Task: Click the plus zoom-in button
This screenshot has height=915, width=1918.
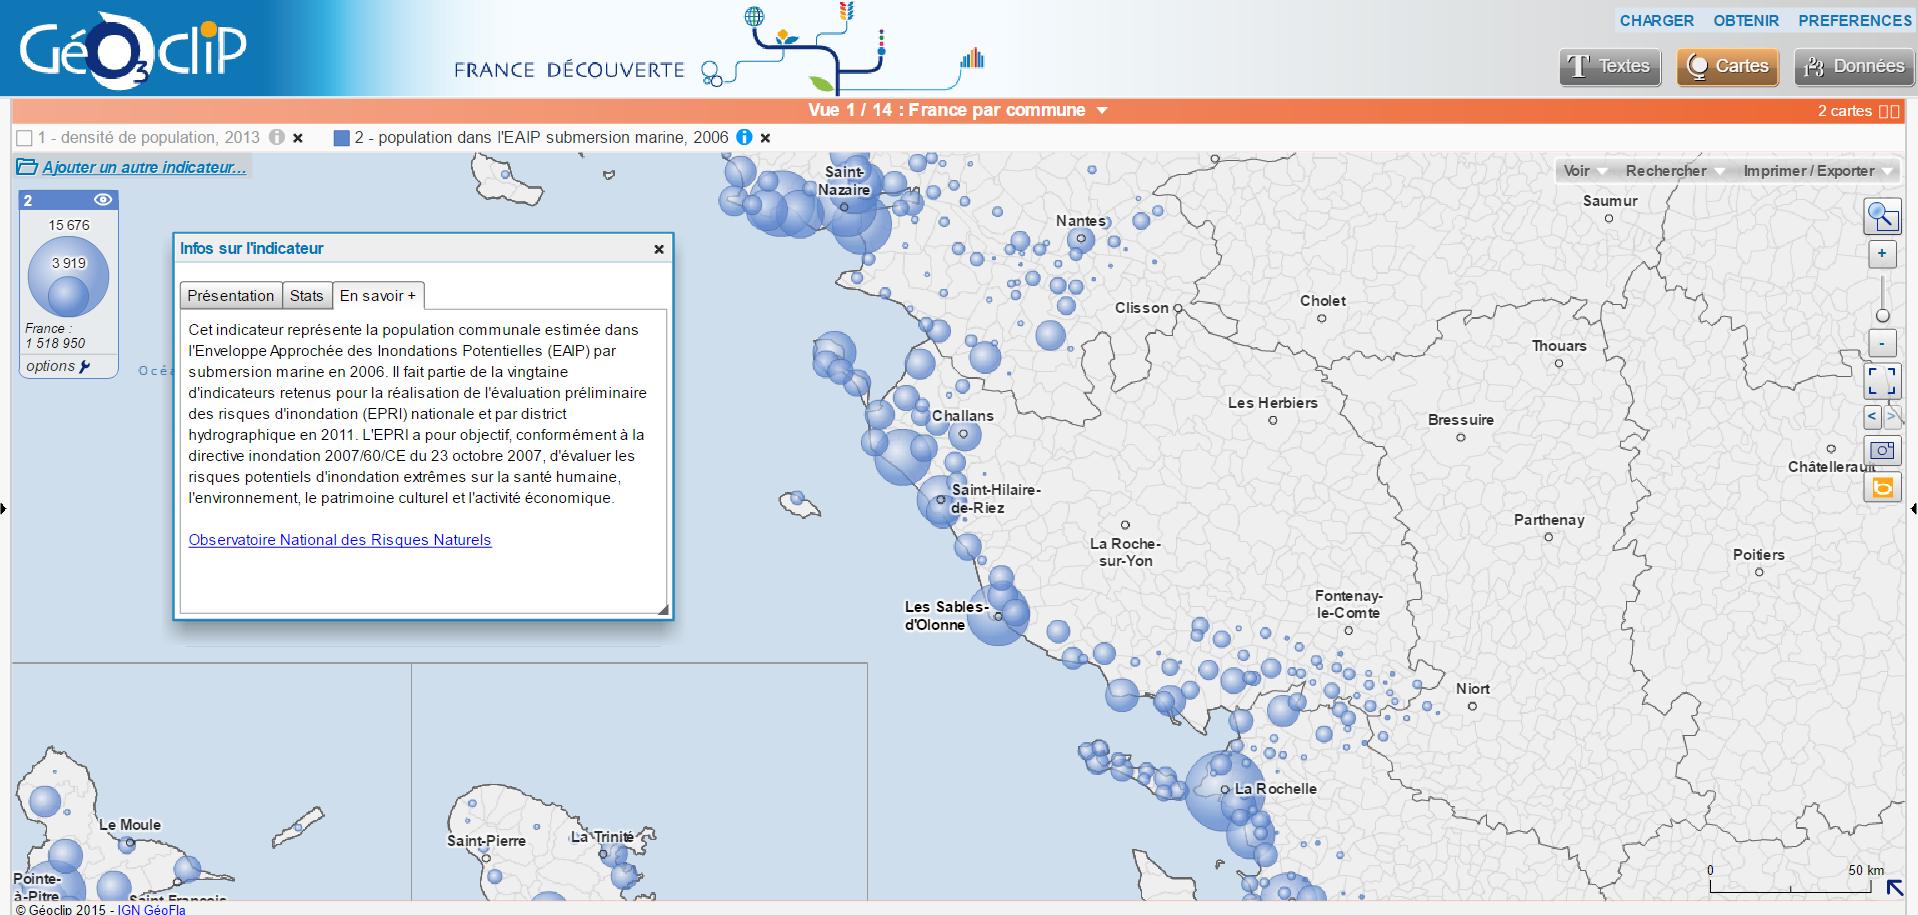Action: click(x=1882, y=254)
